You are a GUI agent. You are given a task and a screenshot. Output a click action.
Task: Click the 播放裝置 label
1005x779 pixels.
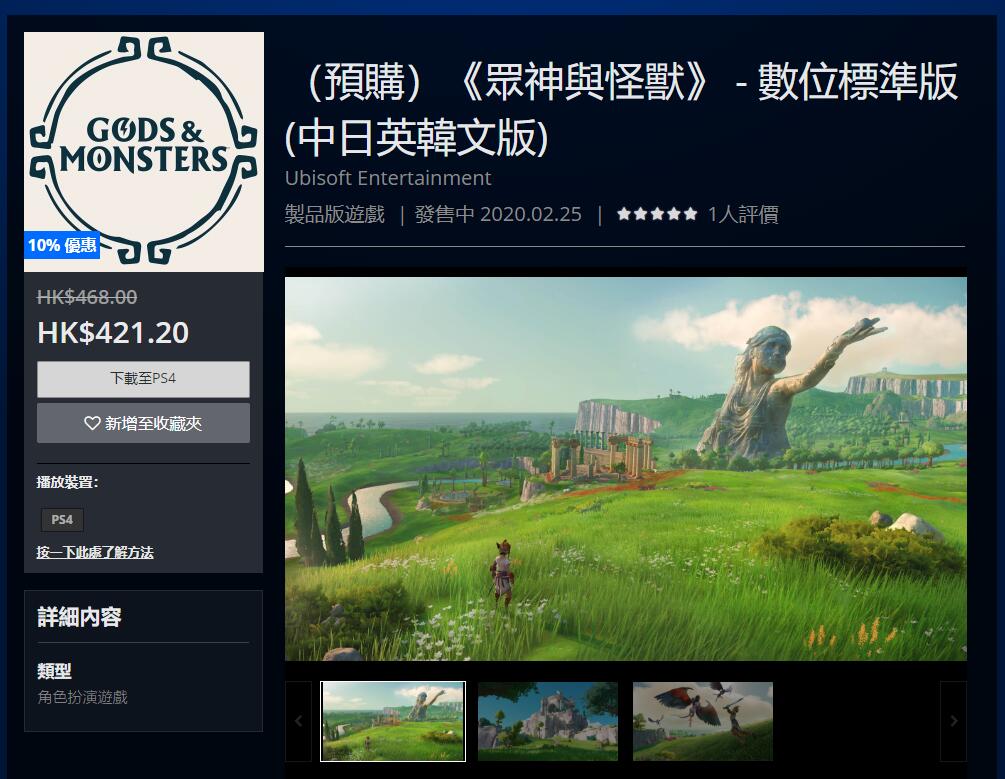click(x=68, y=482)
